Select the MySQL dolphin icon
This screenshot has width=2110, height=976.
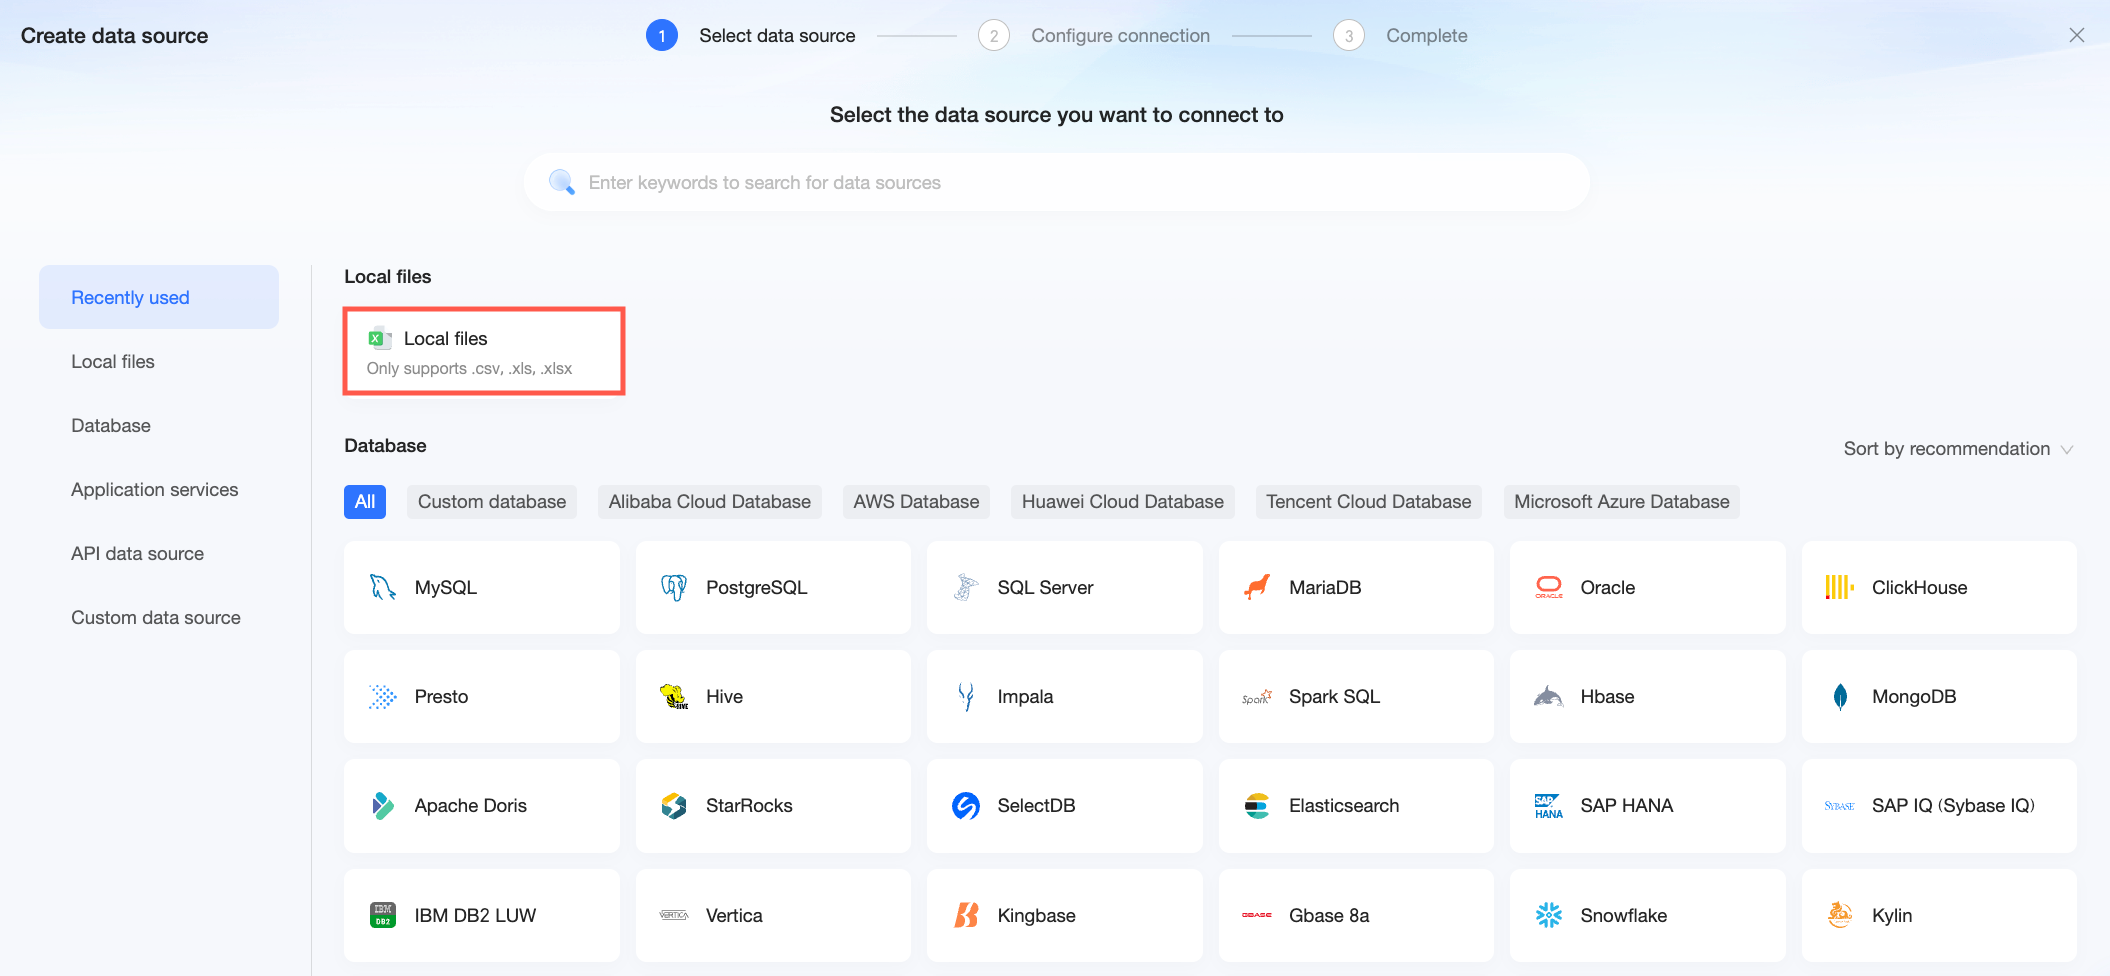click(382, 587)
